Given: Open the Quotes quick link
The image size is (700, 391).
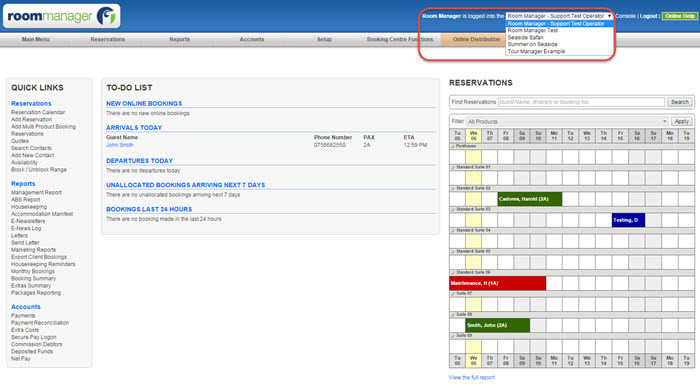Looking at the screenshot, I should click(20, 141).
